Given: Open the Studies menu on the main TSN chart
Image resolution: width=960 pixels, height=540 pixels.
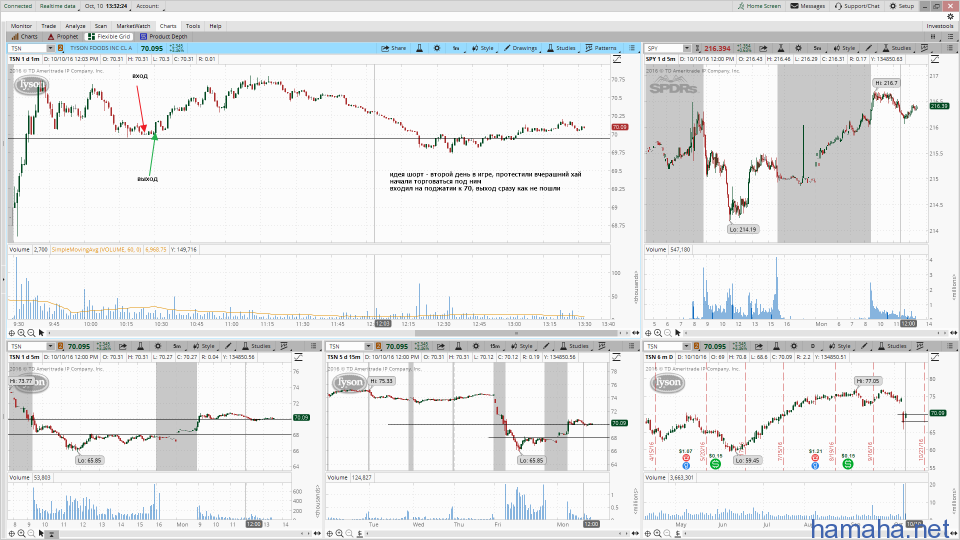Looking at the screenshot, I should click(561, 48).
